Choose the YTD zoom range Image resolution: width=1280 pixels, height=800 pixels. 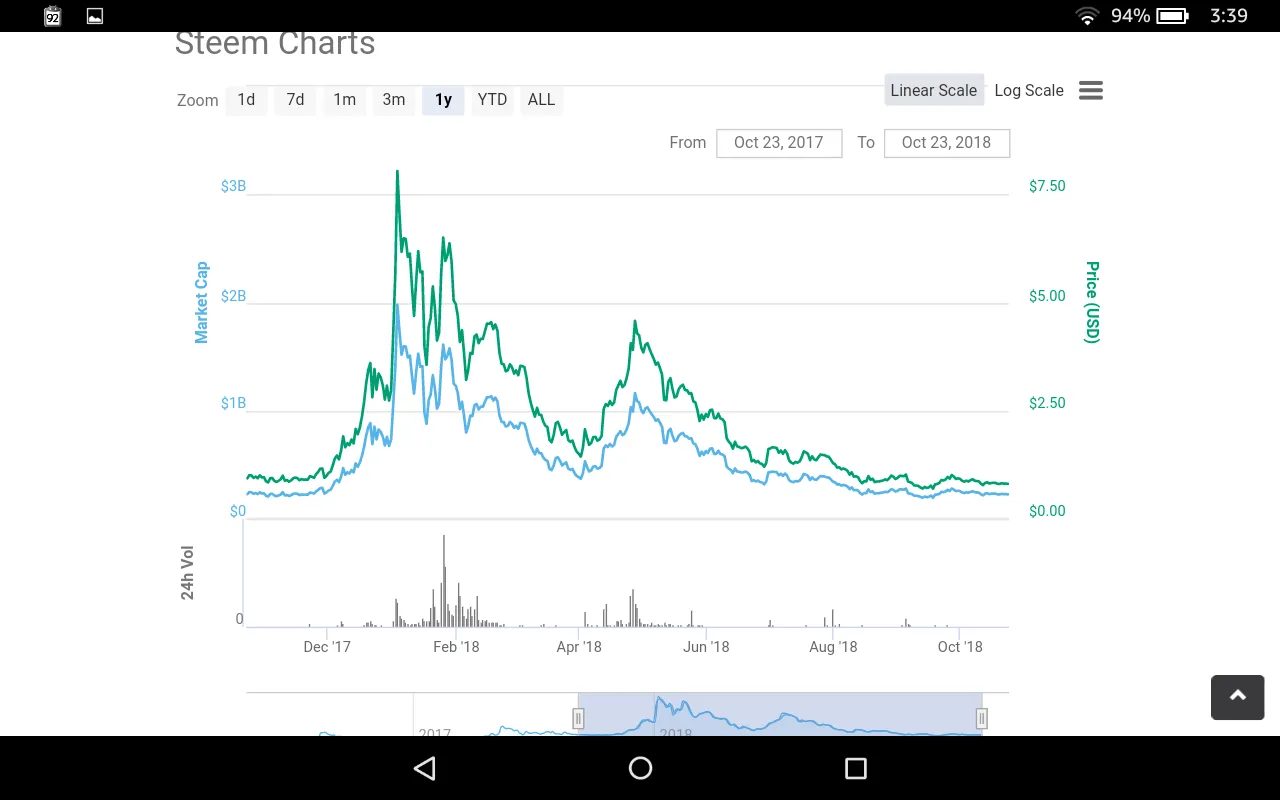[492, 100]
